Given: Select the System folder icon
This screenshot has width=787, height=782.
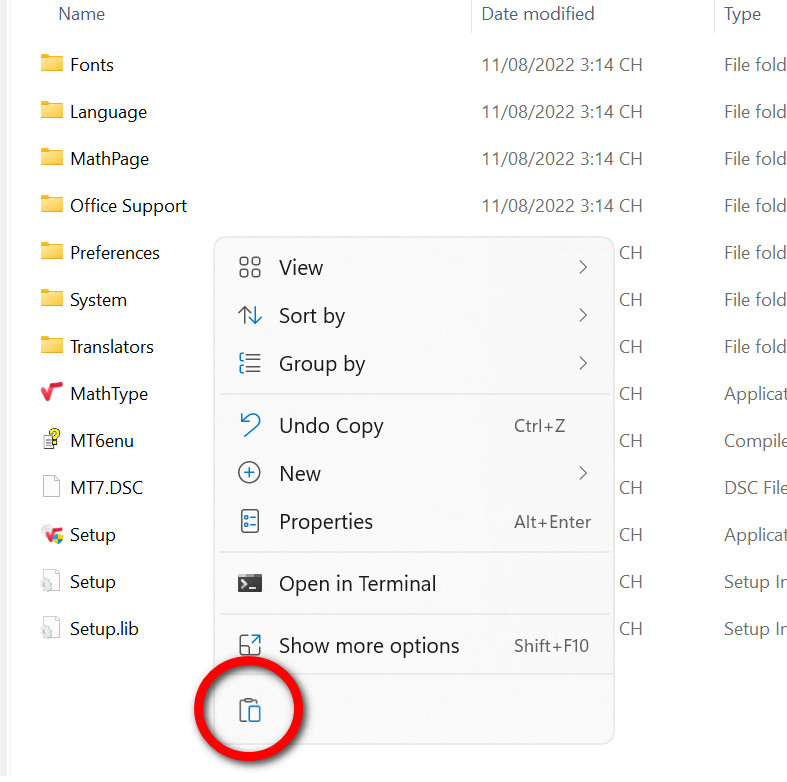Looking at the screenshot, I should tap(52, 298).
